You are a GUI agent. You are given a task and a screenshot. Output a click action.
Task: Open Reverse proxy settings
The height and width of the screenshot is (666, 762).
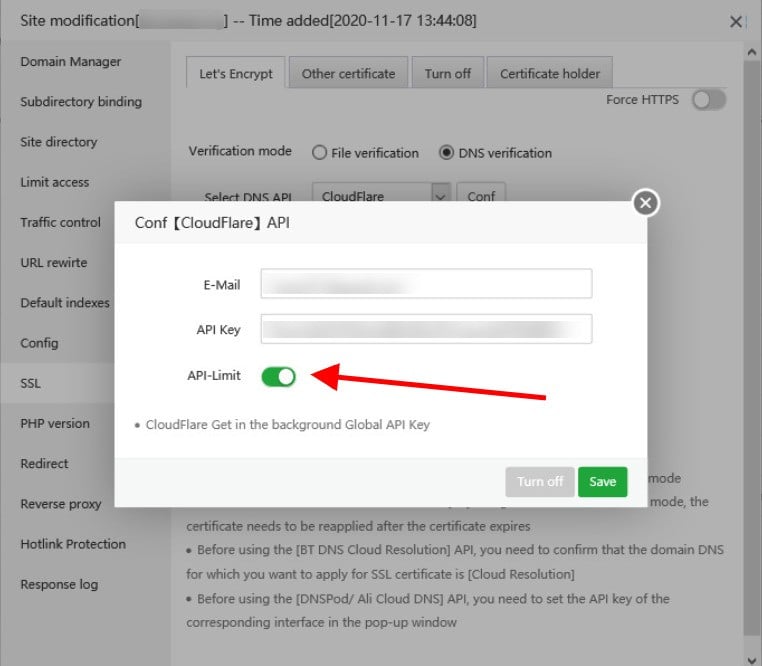click(x=61, y=504)
